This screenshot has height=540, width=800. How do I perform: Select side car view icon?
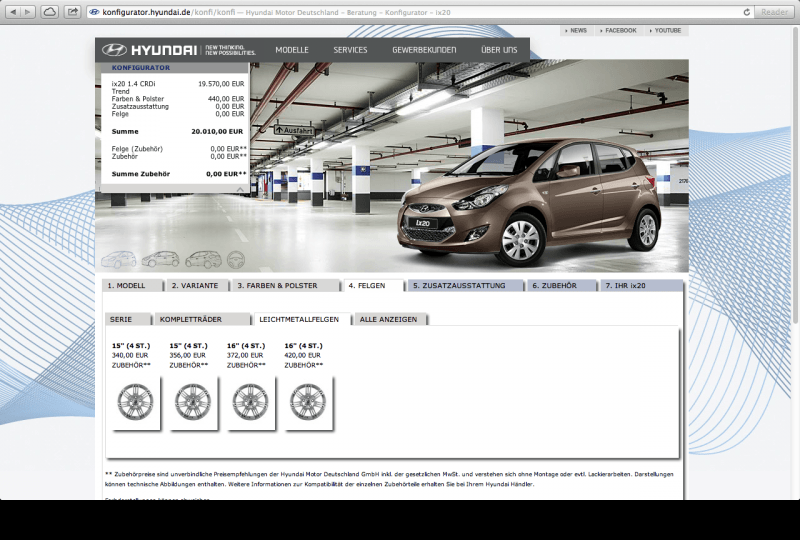point(160,259)
